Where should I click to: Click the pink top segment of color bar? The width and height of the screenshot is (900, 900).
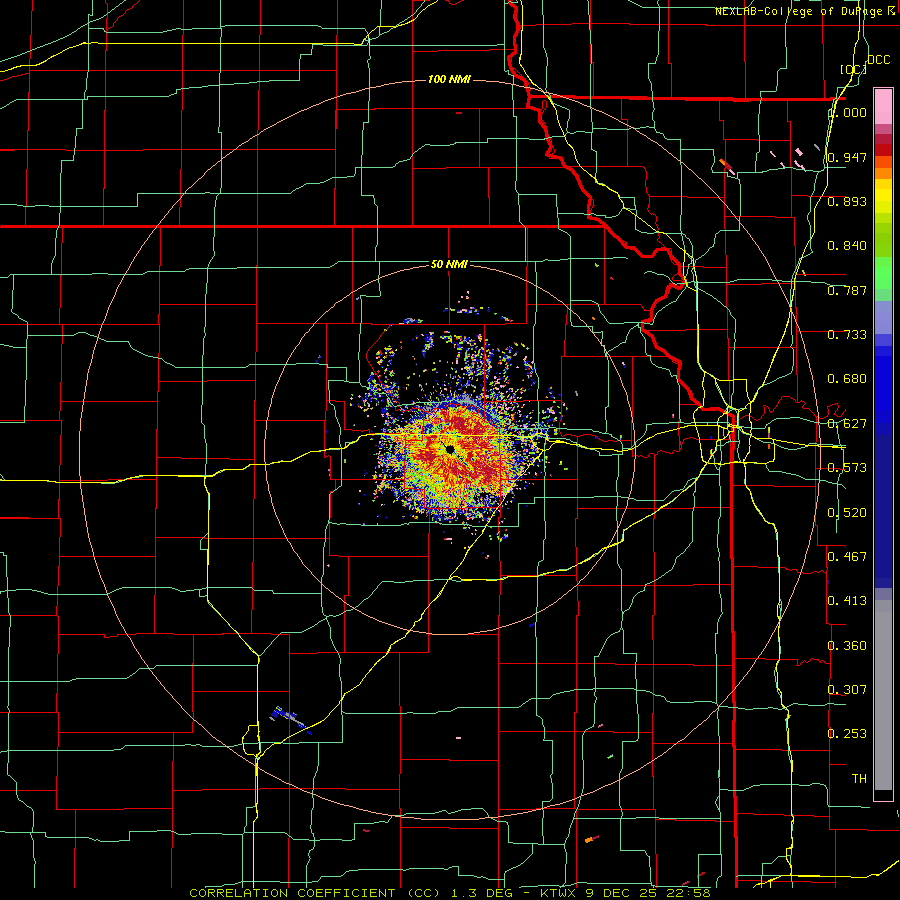tap(883, 106)
